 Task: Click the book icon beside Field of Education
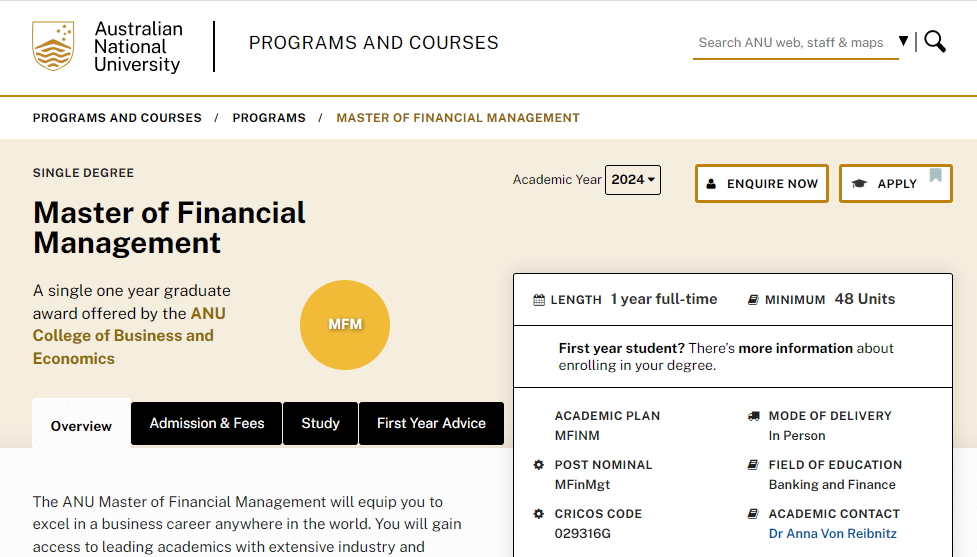coord(753,465)
